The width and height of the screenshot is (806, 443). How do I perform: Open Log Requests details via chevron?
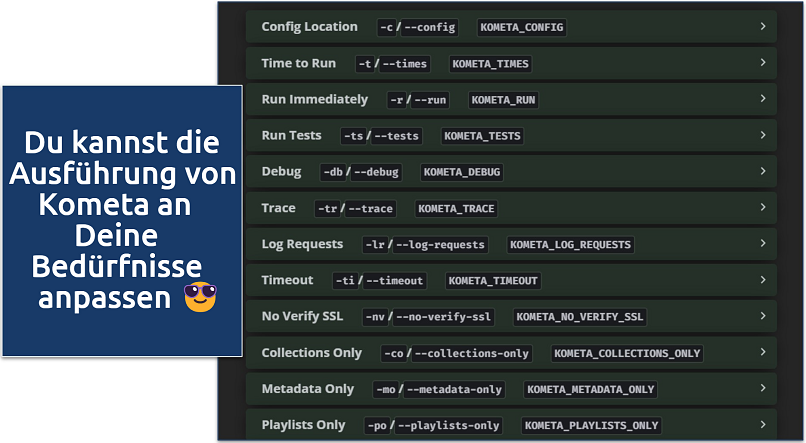point(763,244)
